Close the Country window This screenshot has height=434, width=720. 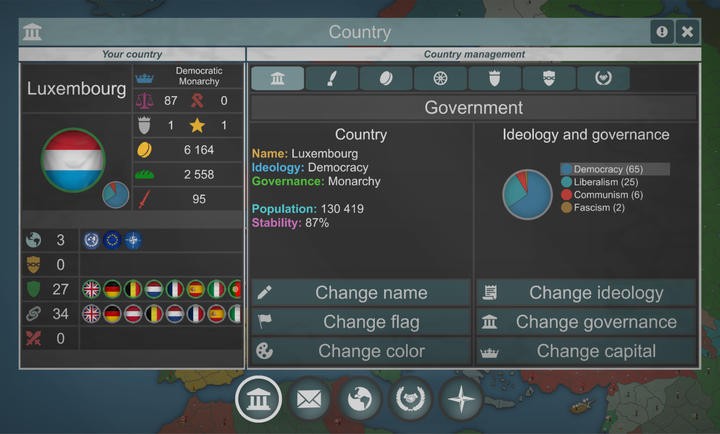click(687, 32)
